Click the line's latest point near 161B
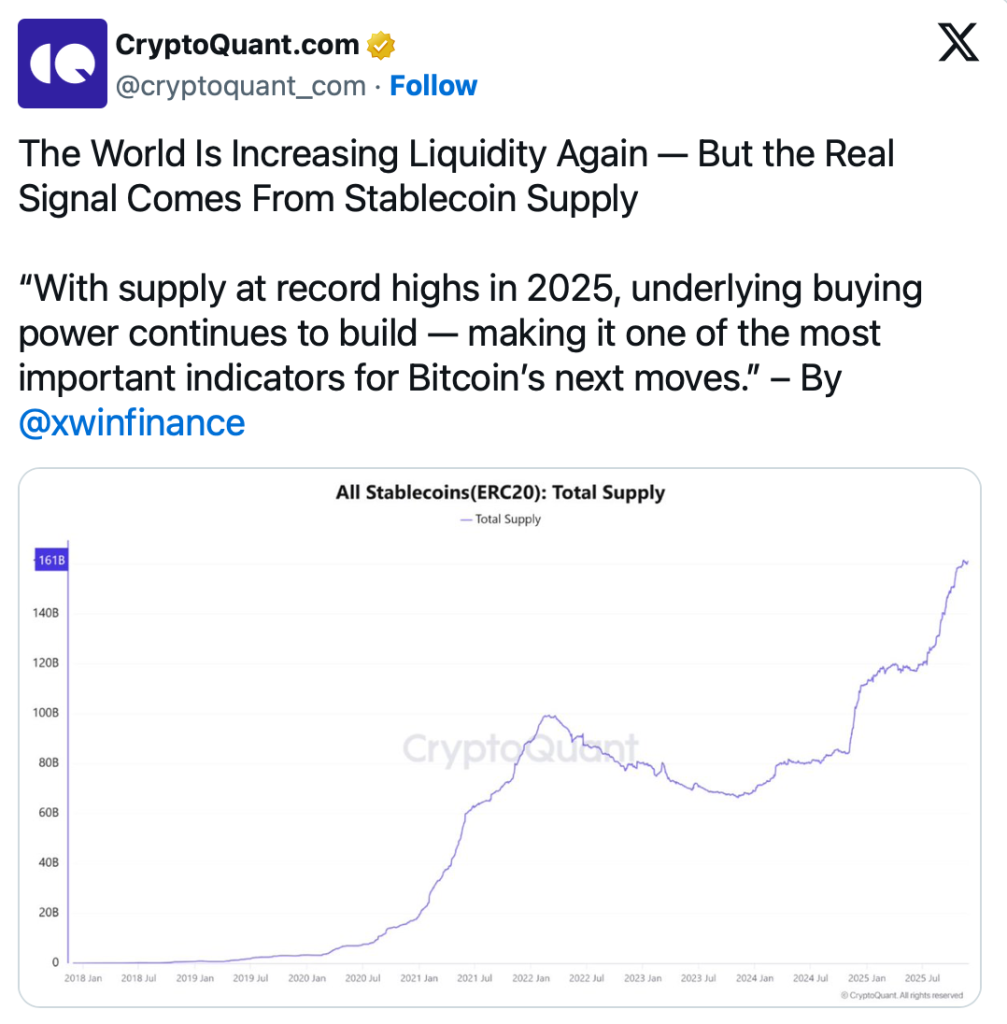This screenshot has width=1007, height=1024. [966, 562]
